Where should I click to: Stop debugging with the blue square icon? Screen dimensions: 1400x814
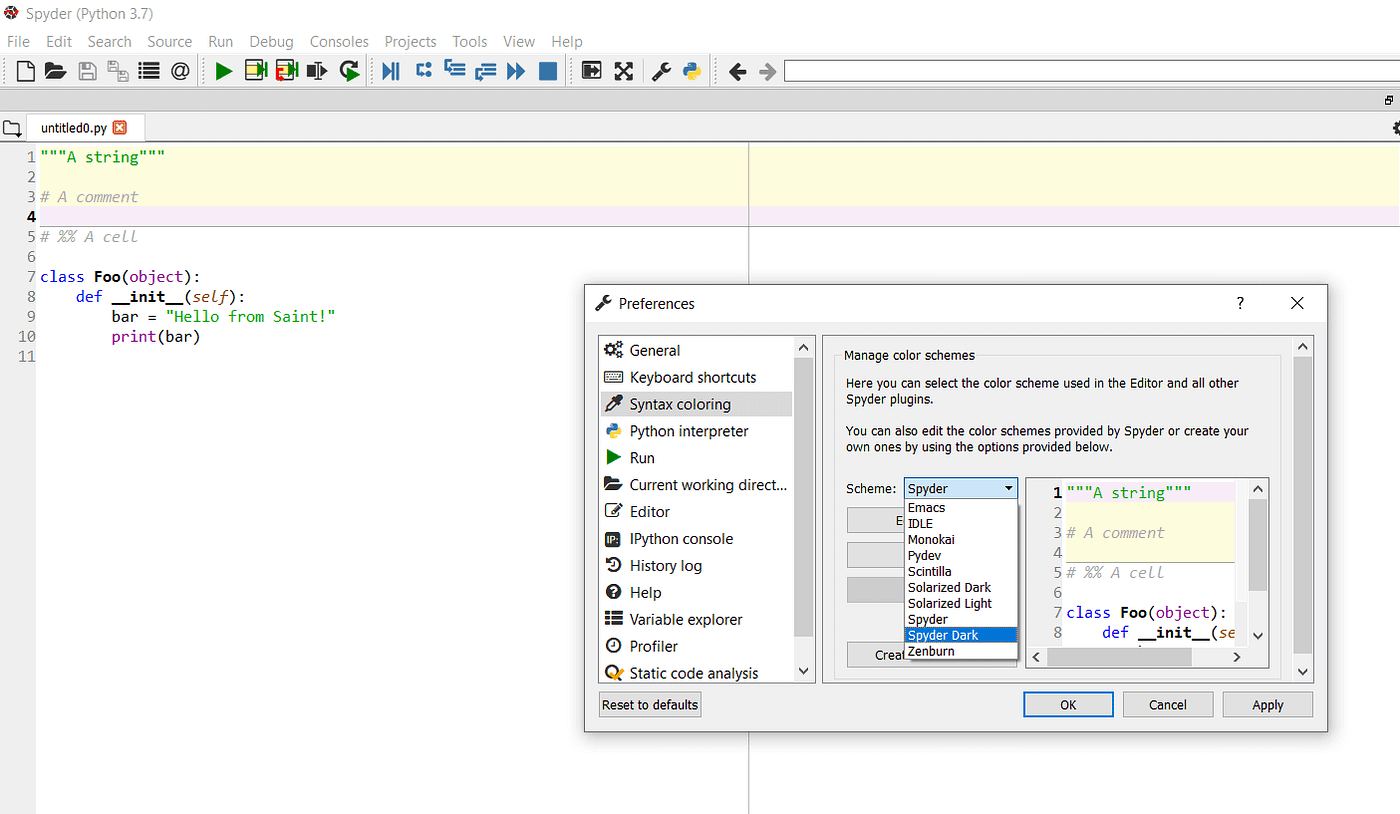[548, 71]
